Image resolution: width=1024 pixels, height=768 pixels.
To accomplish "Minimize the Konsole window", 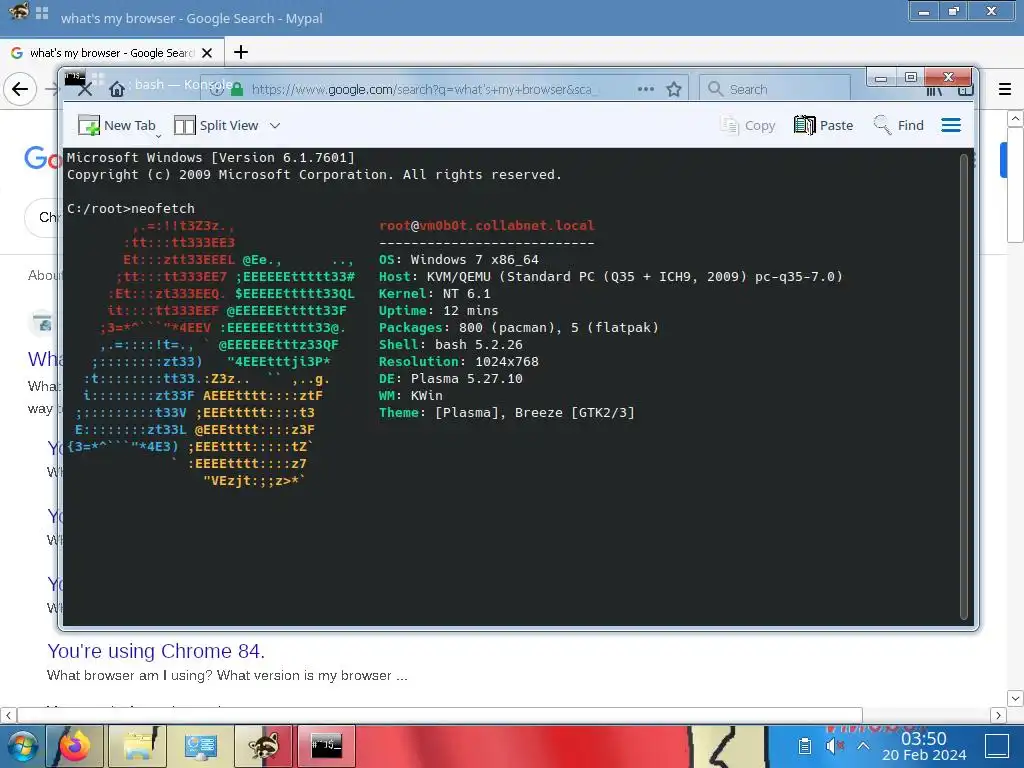I will [x=881, y=78].
